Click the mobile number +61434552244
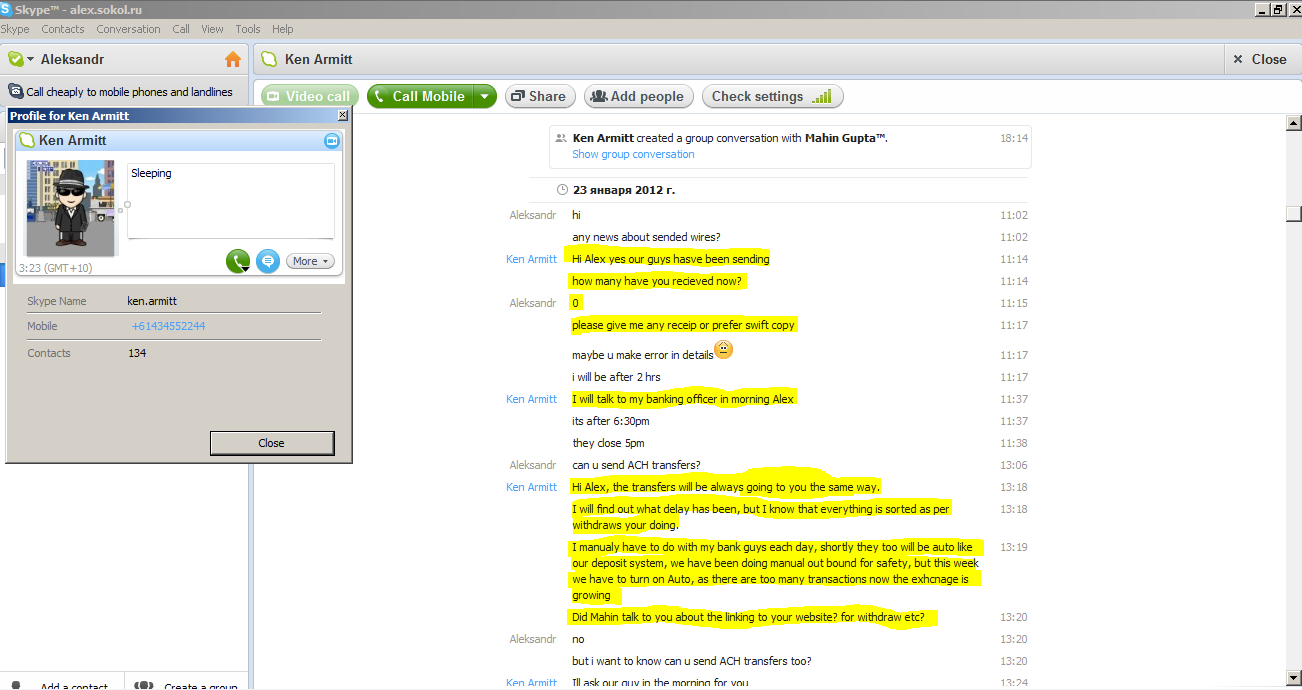The height and width of the screenshot is (690, 1302). click(168, 326)
